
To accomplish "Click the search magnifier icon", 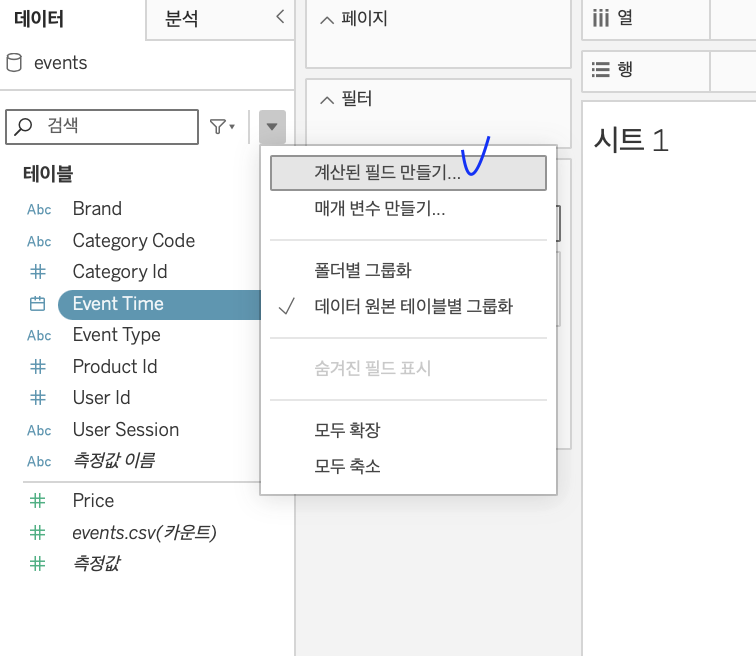I will (x=23, y=126).
